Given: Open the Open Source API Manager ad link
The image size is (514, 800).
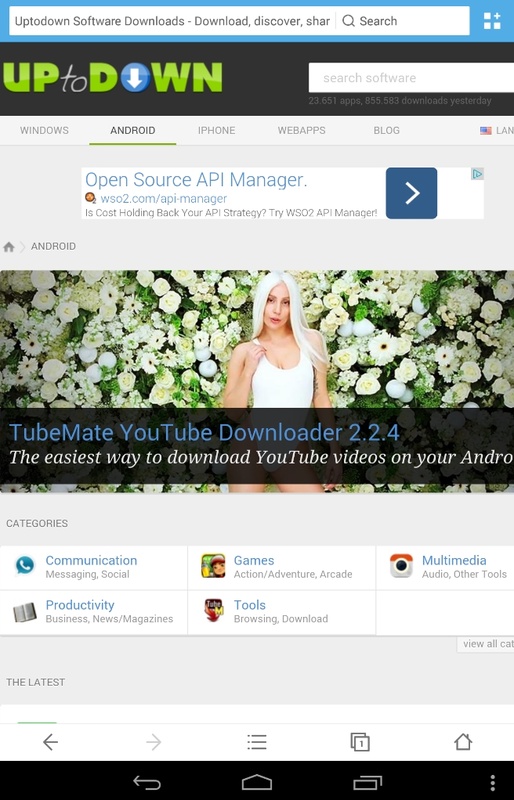Looking at the screenshot, I should (x=196, y=180).
